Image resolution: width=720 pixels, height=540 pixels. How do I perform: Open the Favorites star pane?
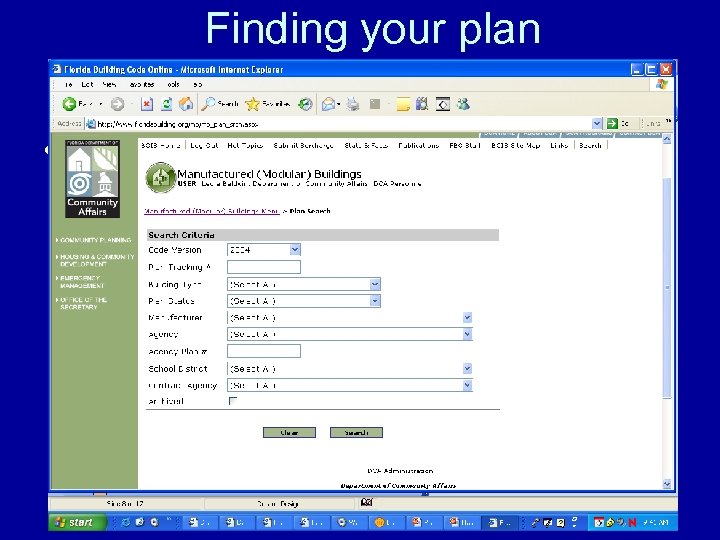coord(267,104)
